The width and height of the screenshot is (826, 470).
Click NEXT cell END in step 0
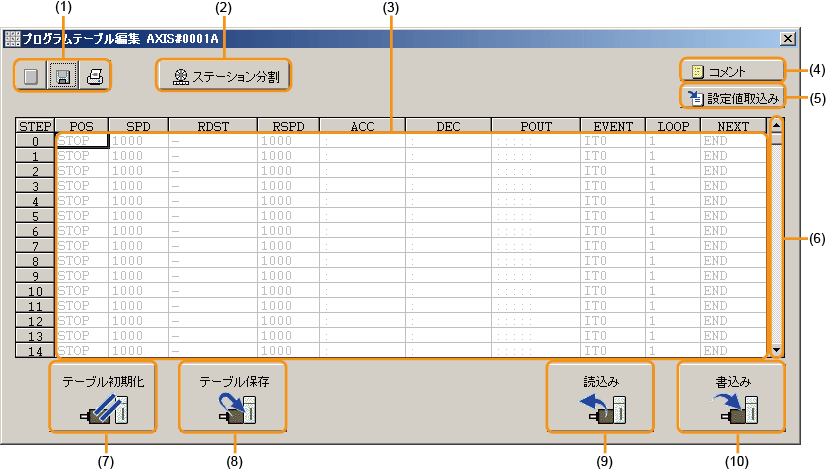pos(733,141)
